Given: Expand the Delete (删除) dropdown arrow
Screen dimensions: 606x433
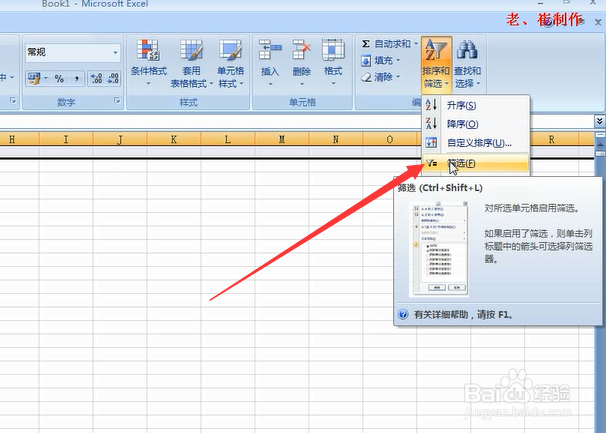Looking at the screenshot, I should [x=302, y=84].
